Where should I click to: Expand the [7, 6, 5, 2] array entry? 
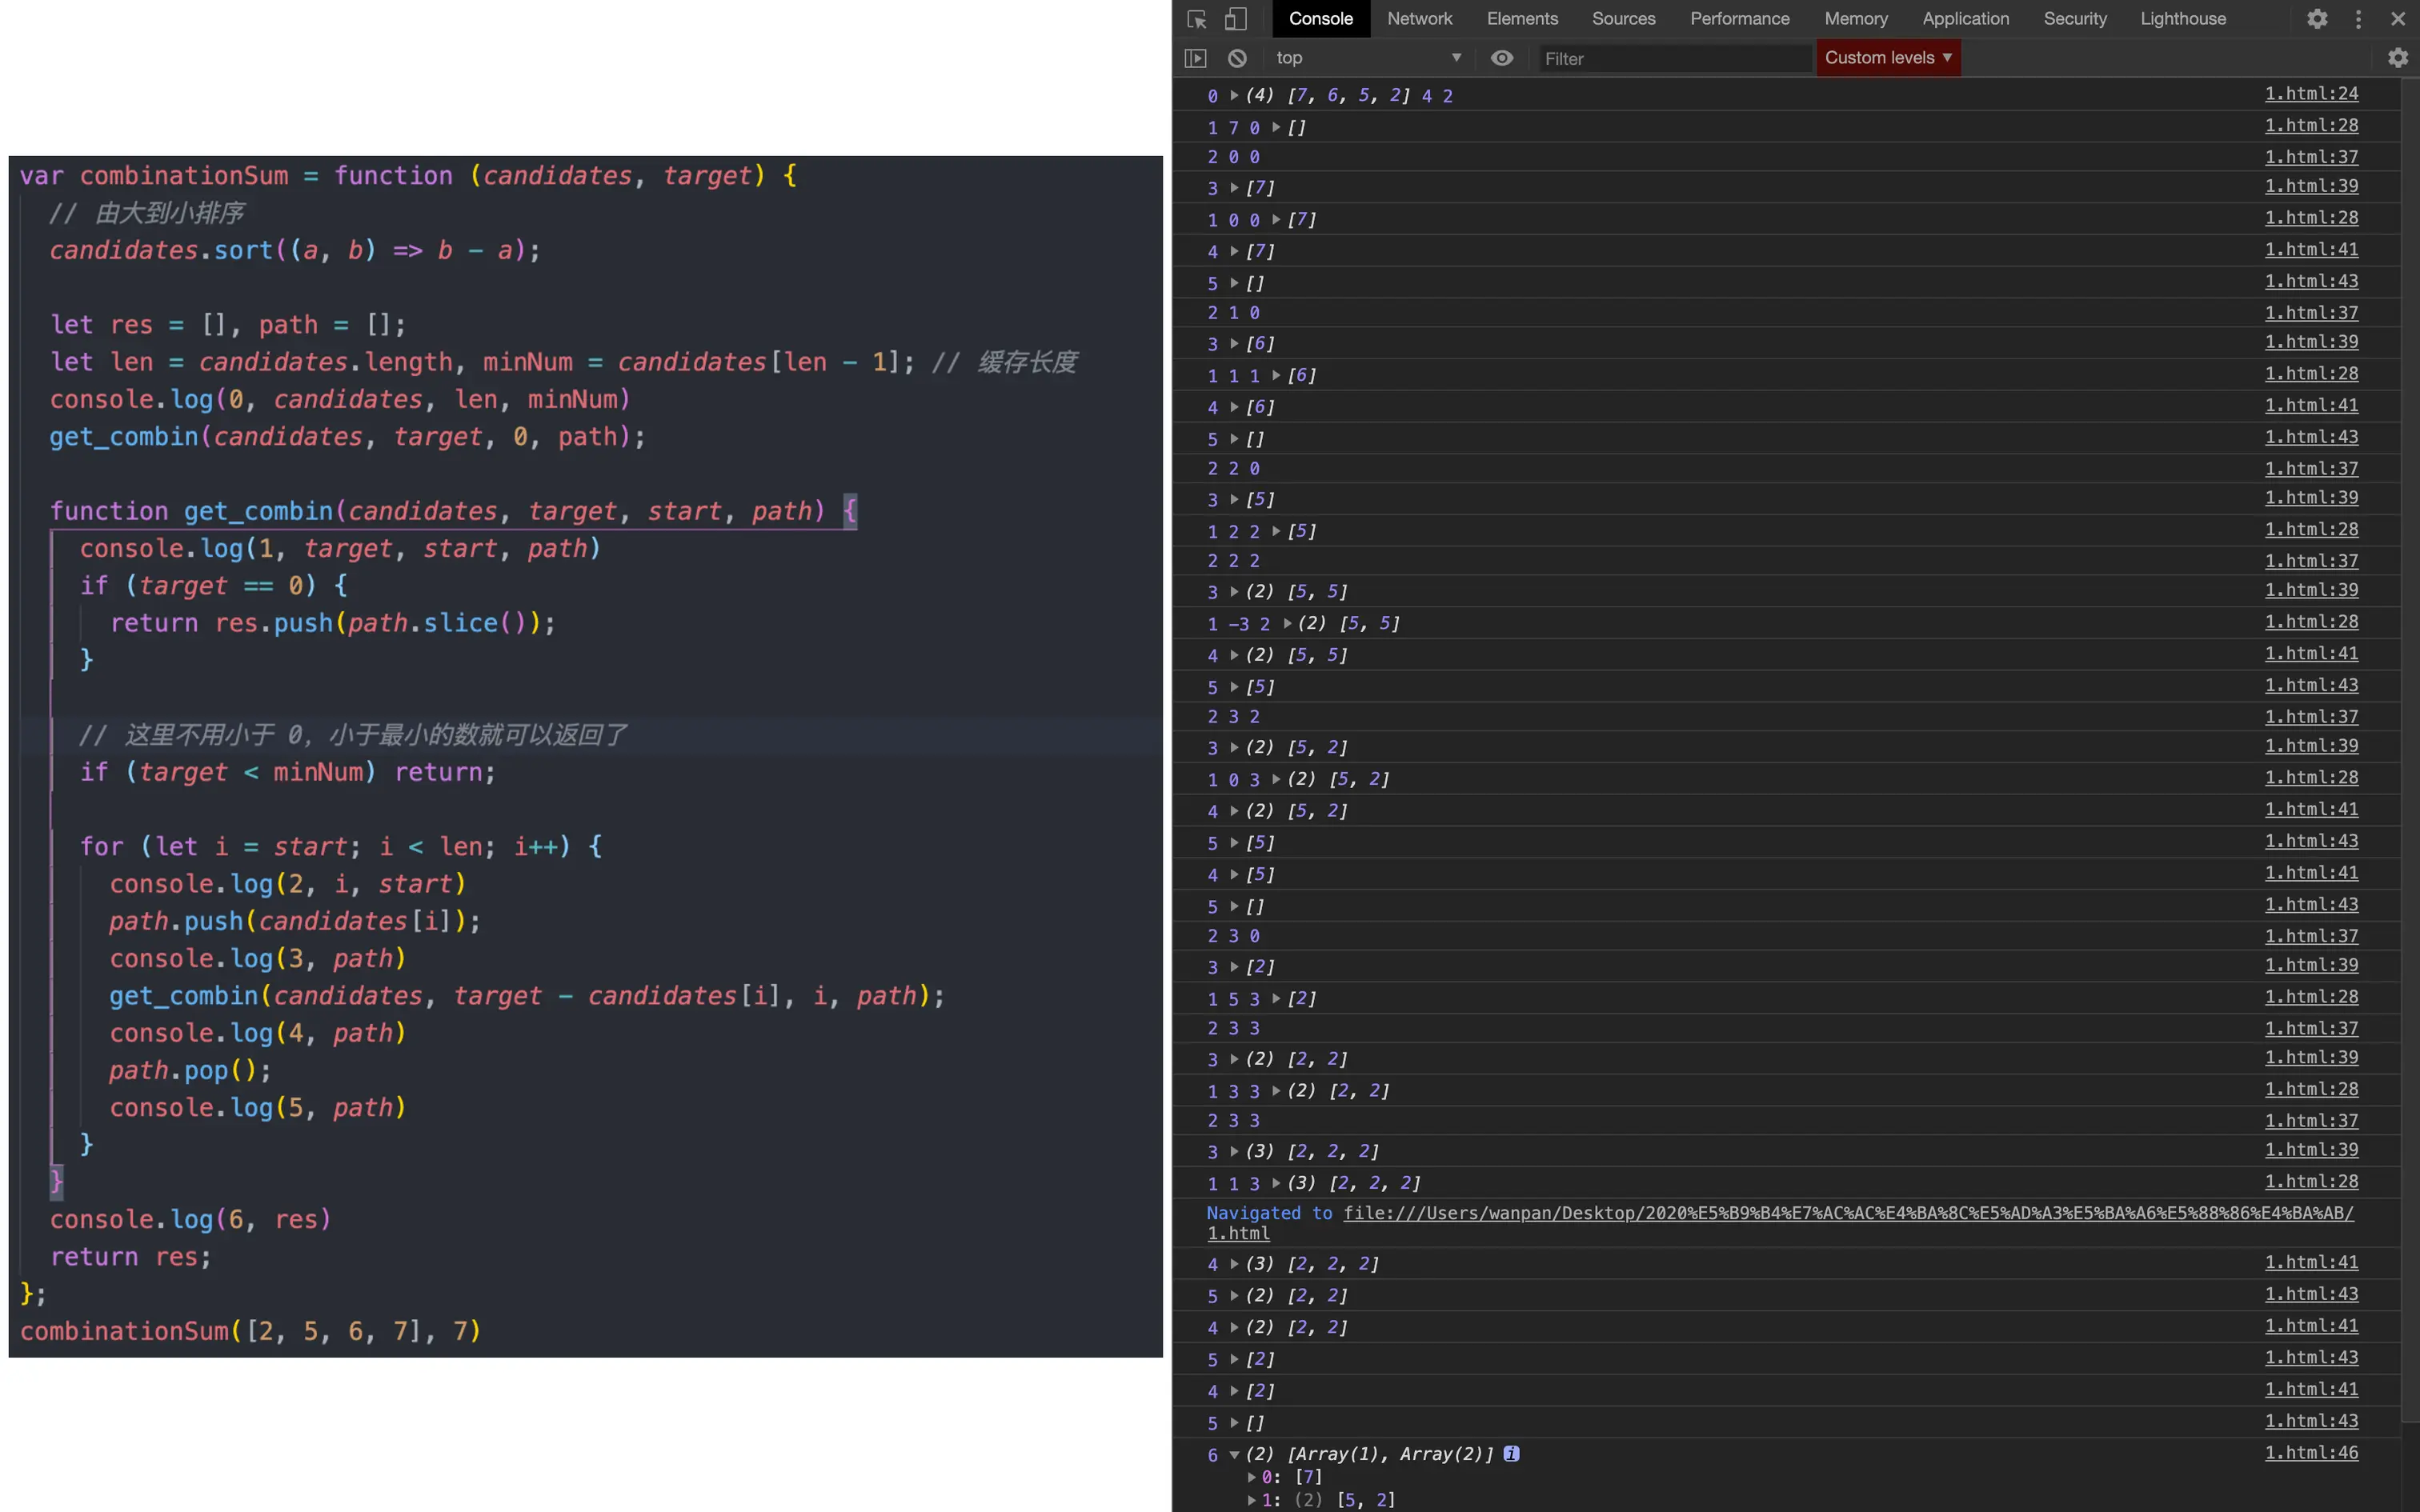pyautogui.click(x=1234, y=95)
